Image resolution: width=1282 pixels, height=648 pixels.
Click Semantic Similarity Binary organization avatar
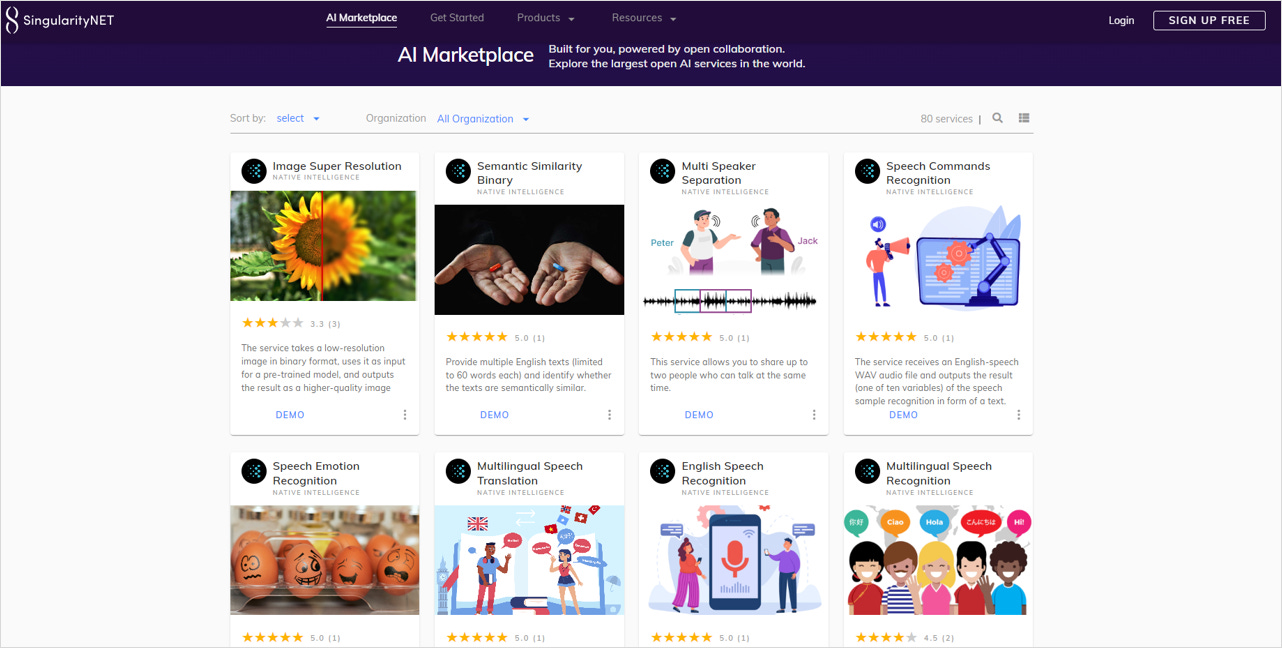[458, 171]
